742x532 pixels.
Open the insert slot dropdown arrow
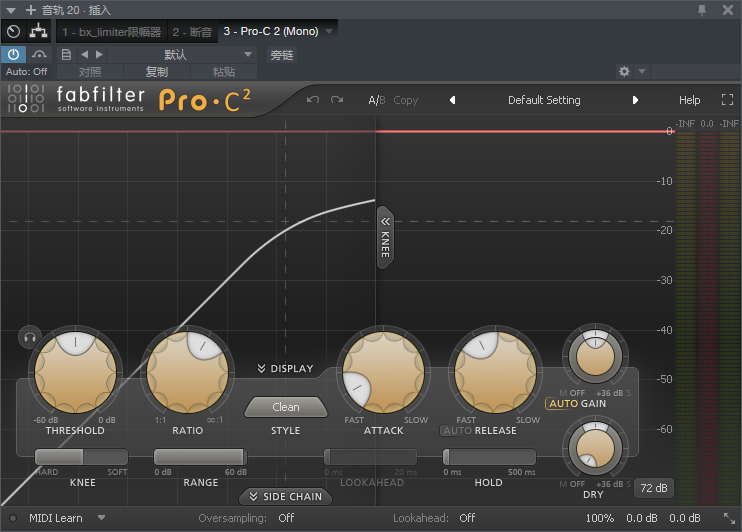point(329,31)
